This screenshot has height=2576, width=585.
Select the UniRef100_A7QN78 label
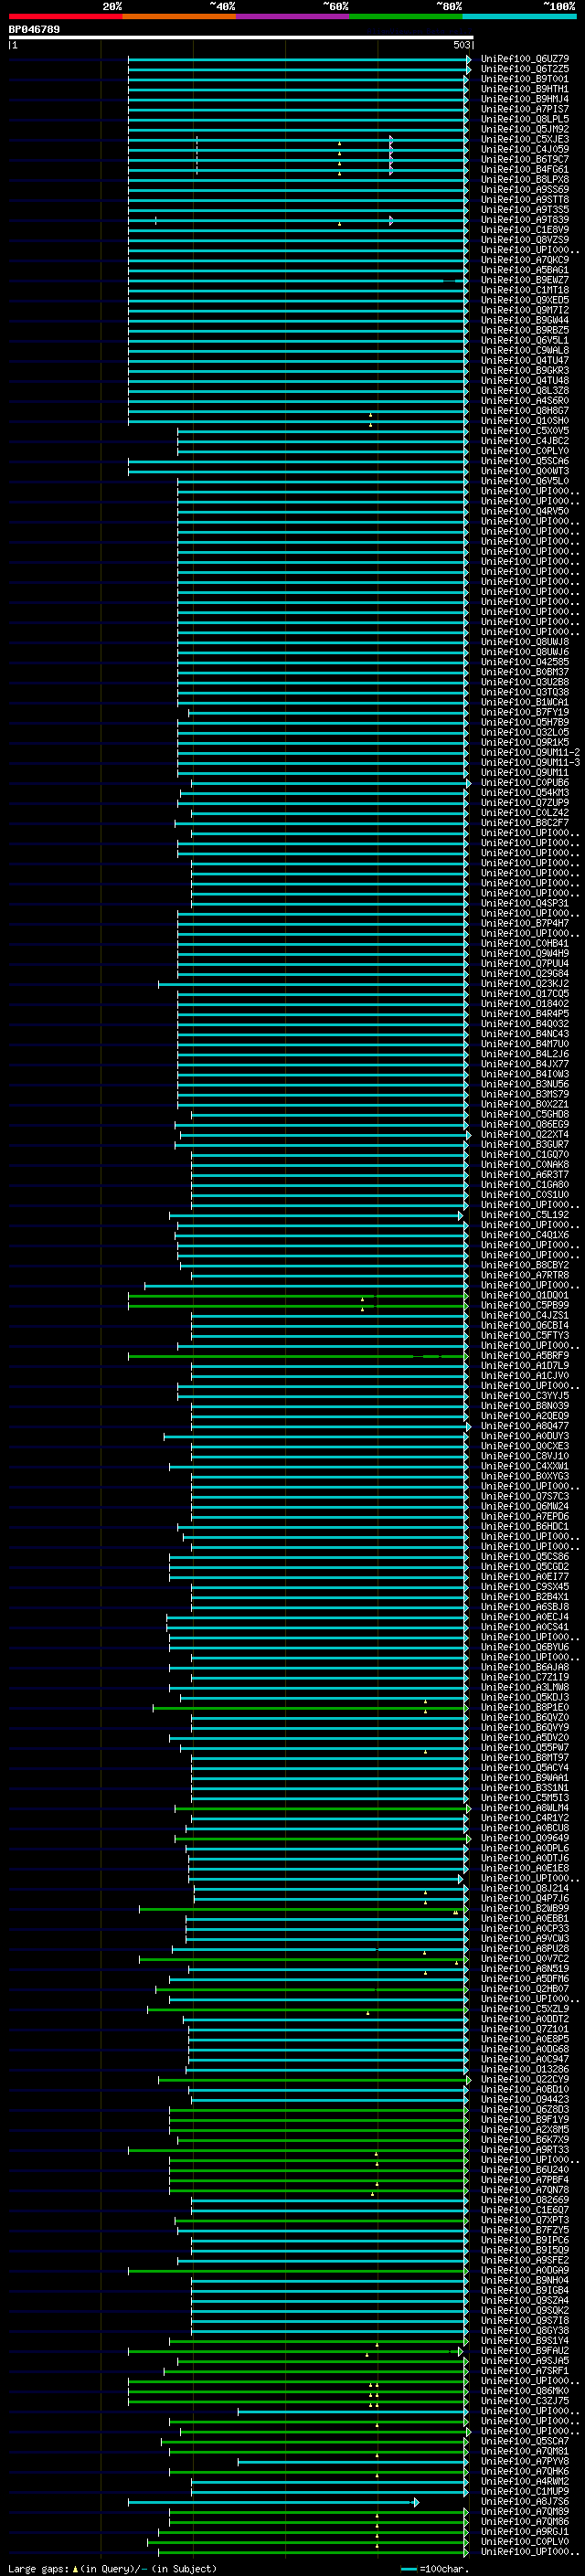point(525,2190)
